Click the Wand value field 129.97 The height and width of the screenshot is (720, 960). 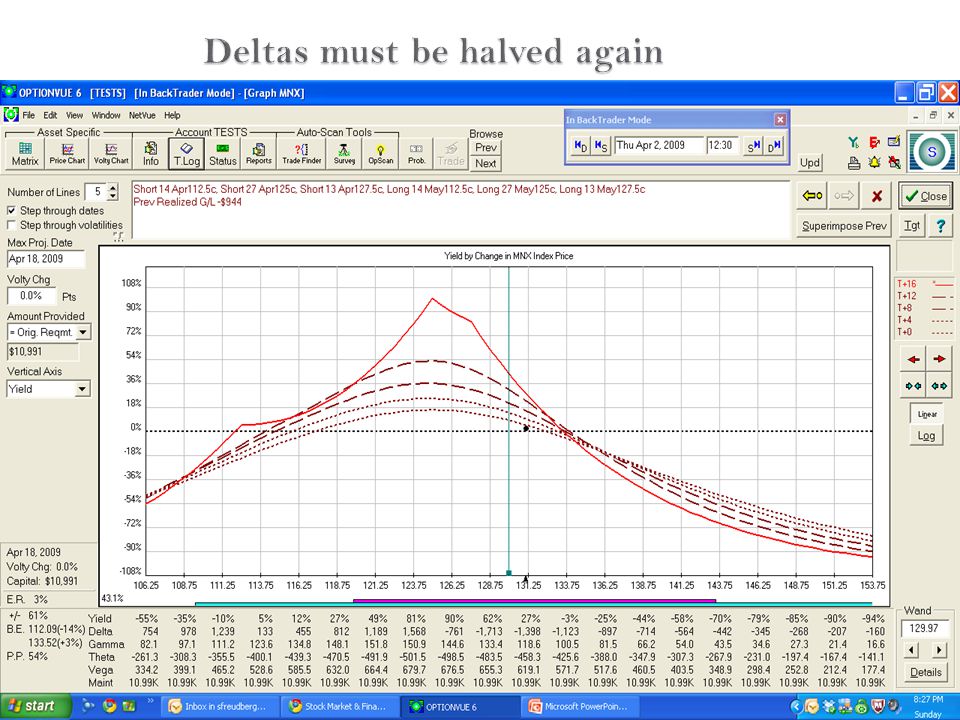tap(925, 628)
